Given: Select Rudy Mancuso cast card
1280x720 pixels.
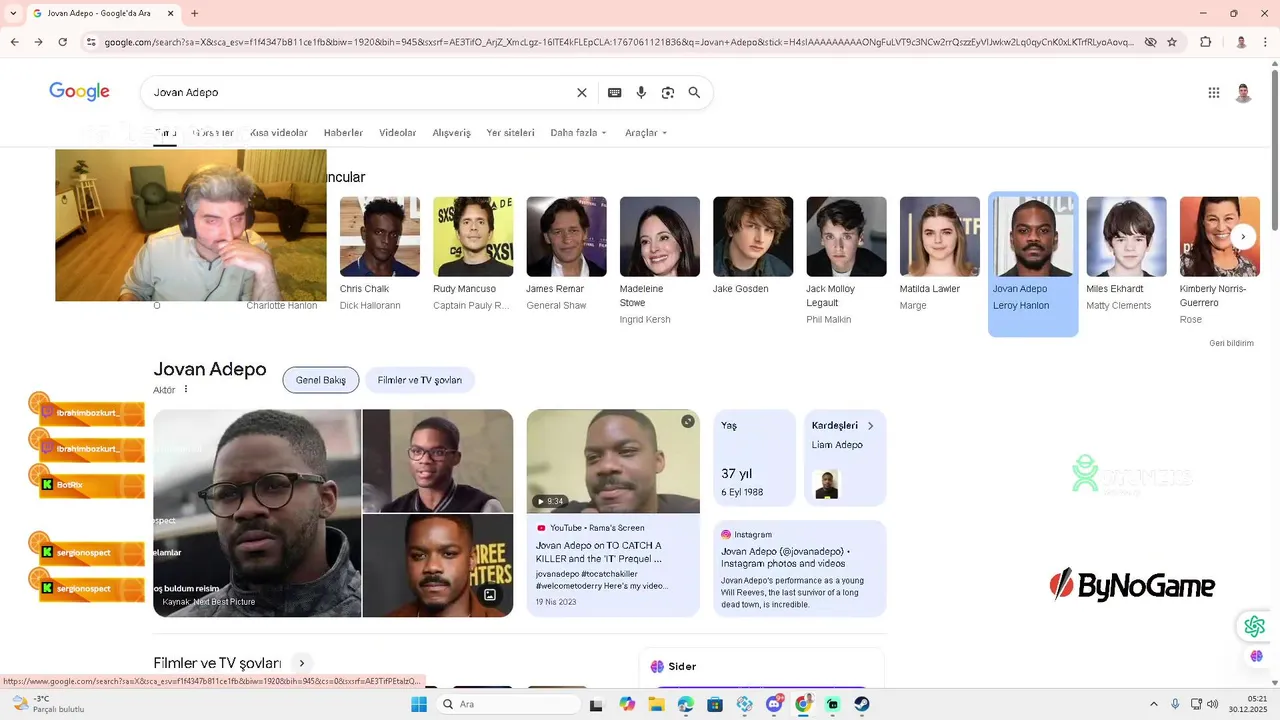Looking at the screenshot, I should (x=473, y=254).
